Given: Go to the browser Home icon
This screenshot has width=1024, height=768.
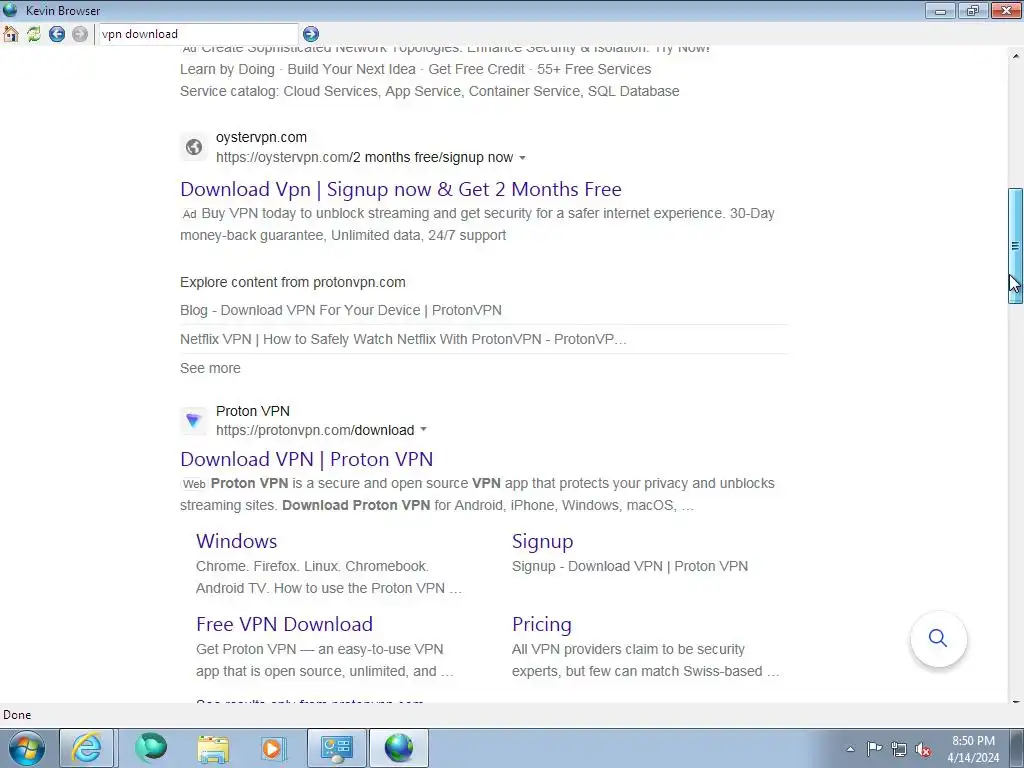Looking at the screenshot, I should pyautogui.click(x=10, y=34).
